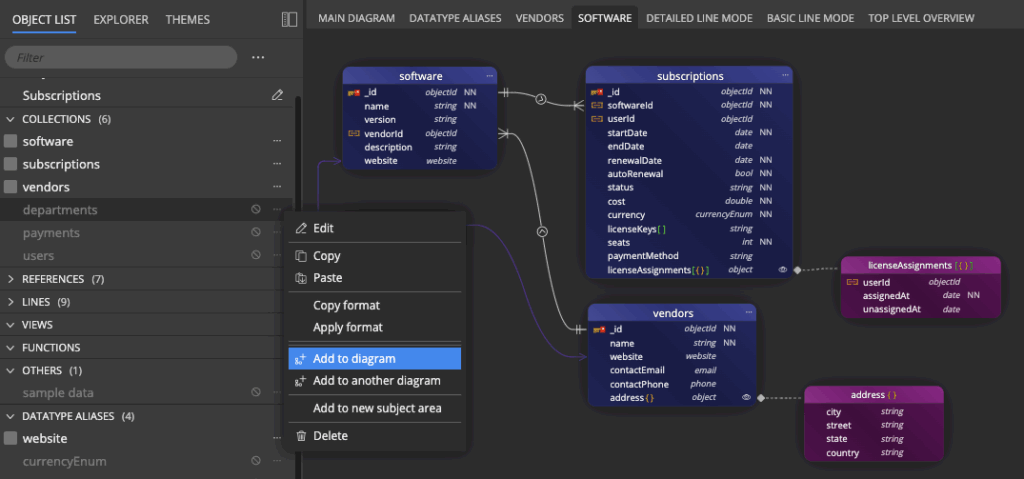The width and height of the screenshot is (1024, 479).
Task: Toggle eye icon on vendors address field
Action: pos(746,398)
